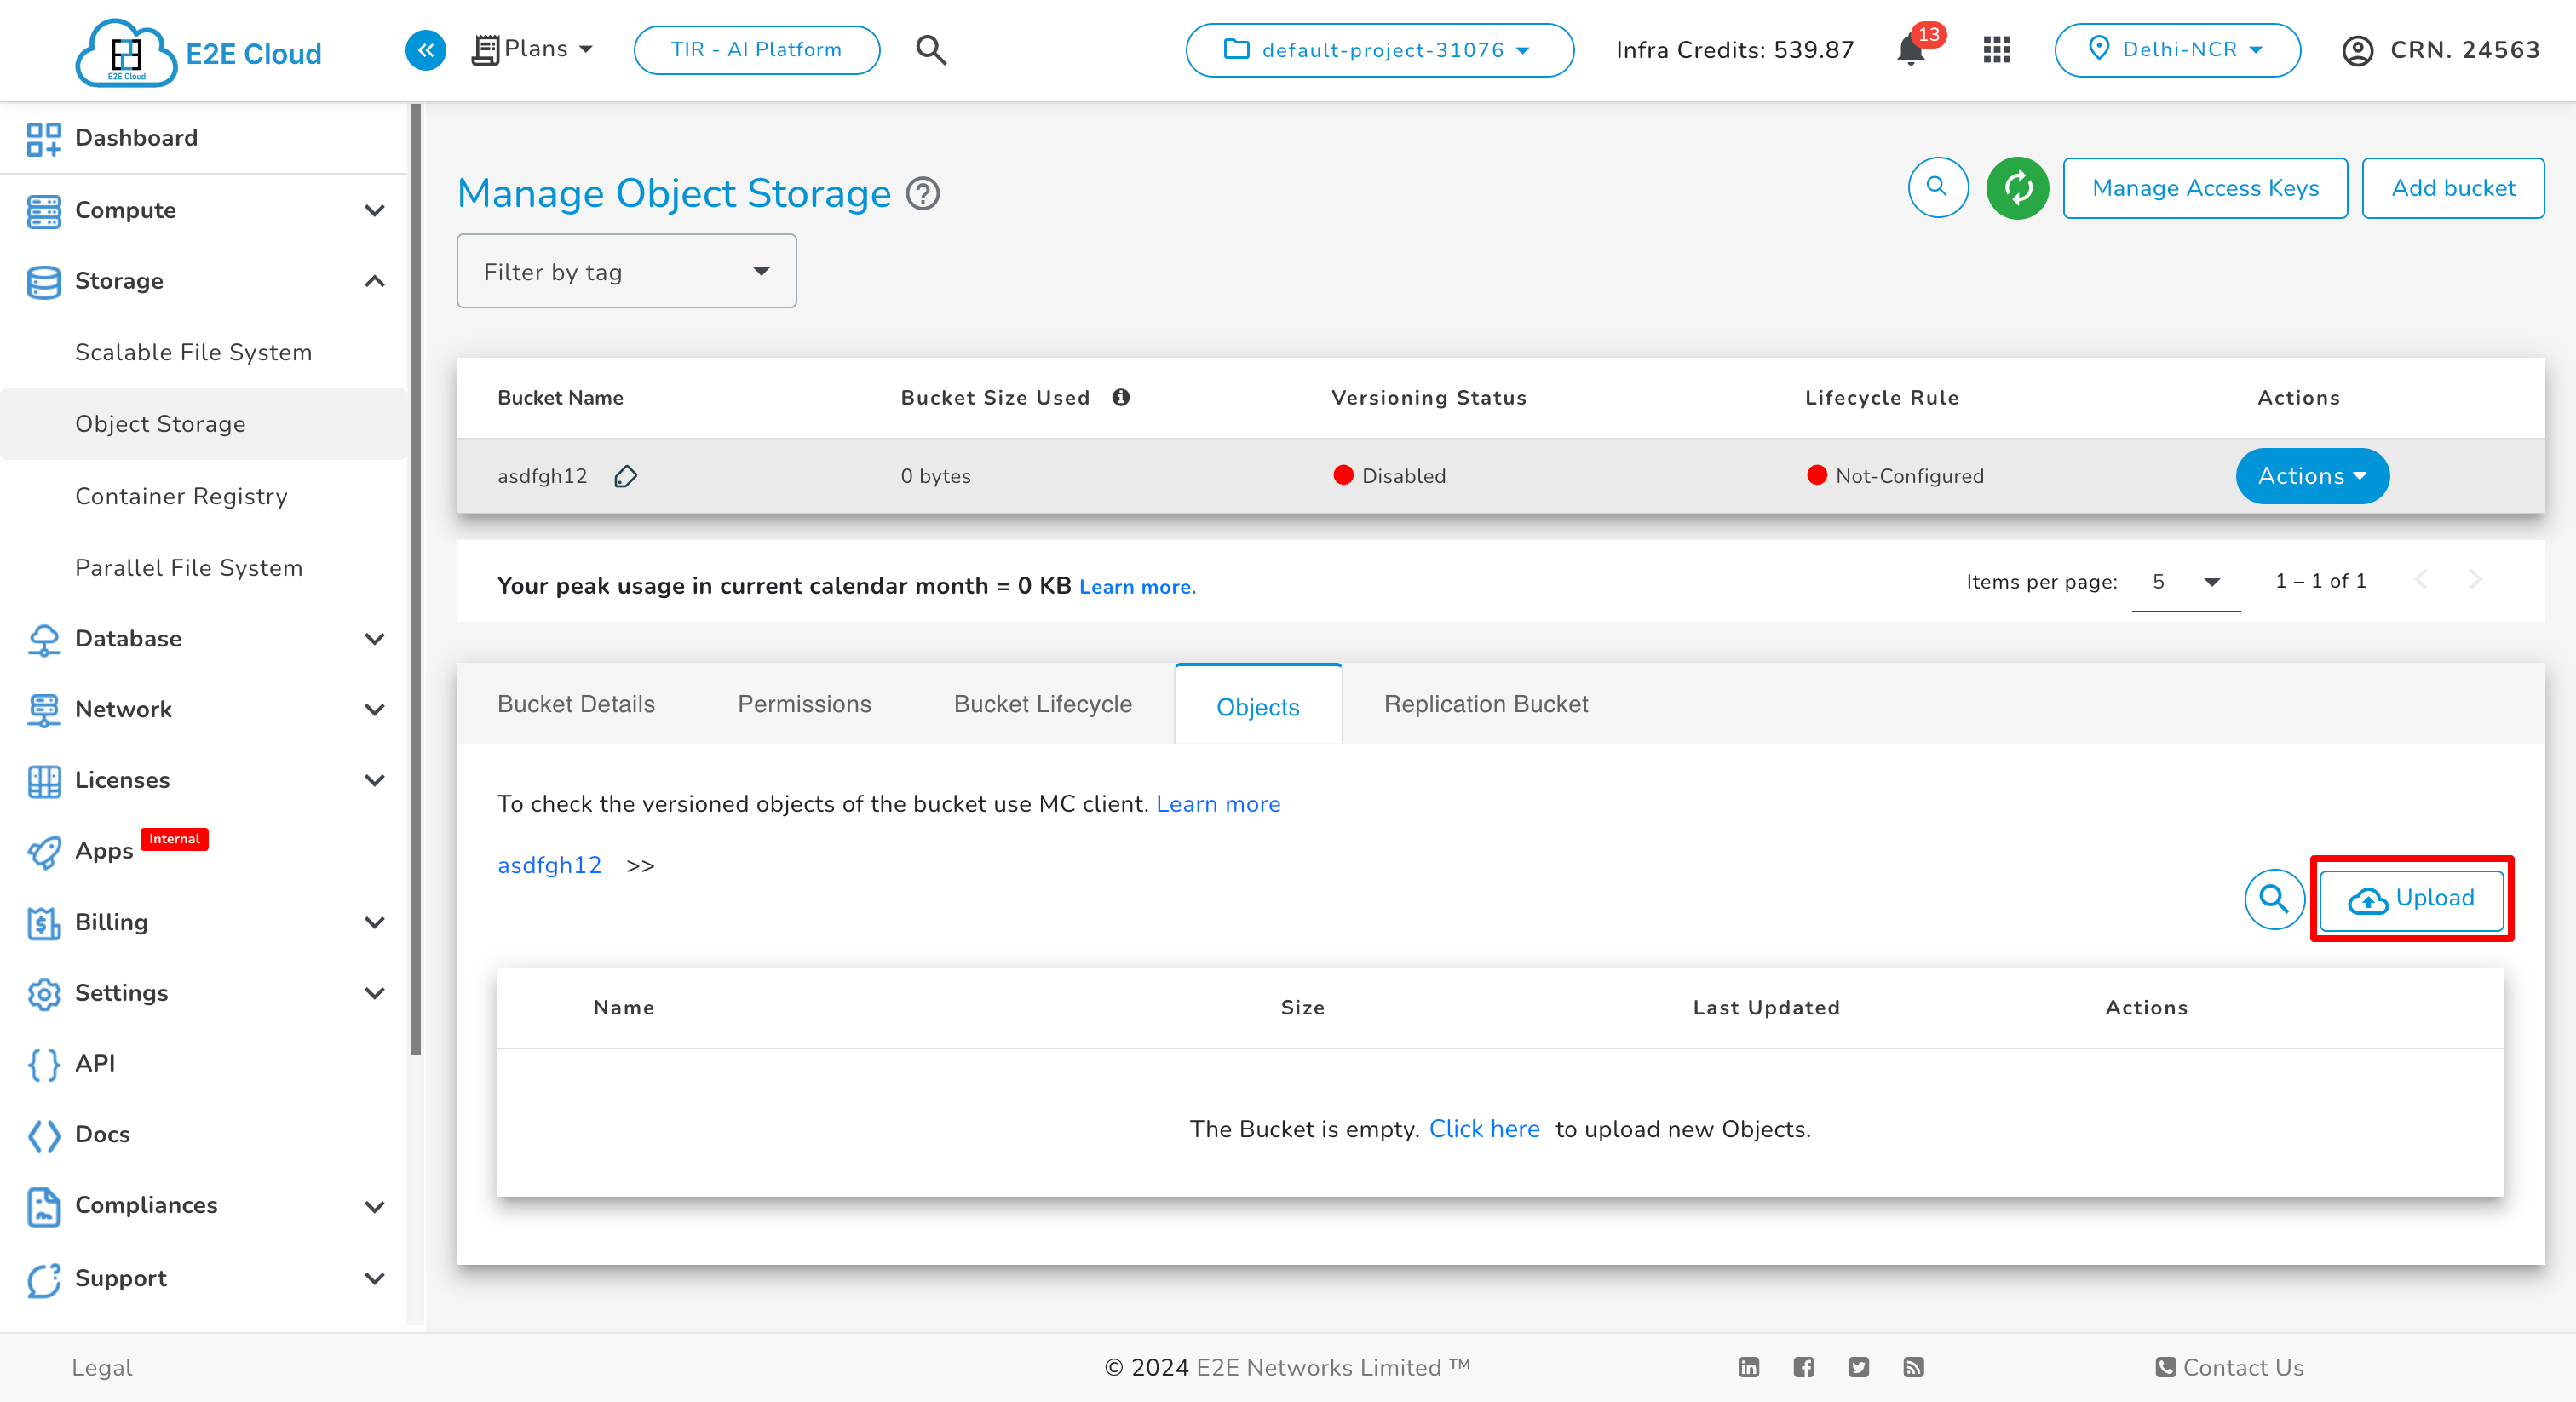The image size is (2576, 1402).
Task: Click the asdfgh12 bucket row name
Action: point(542,476)
